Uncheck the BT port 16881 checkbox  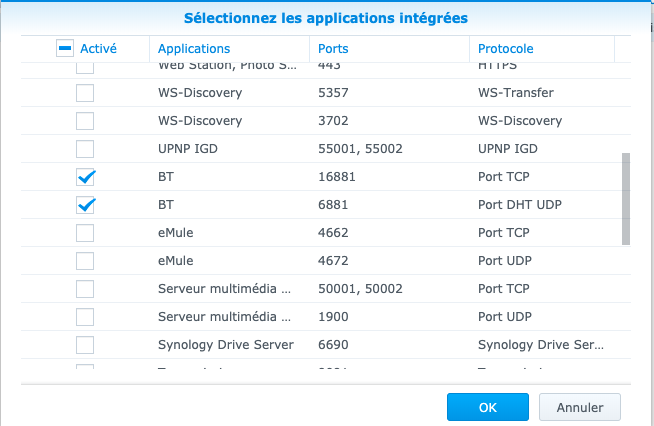click(x=86, y=177)
